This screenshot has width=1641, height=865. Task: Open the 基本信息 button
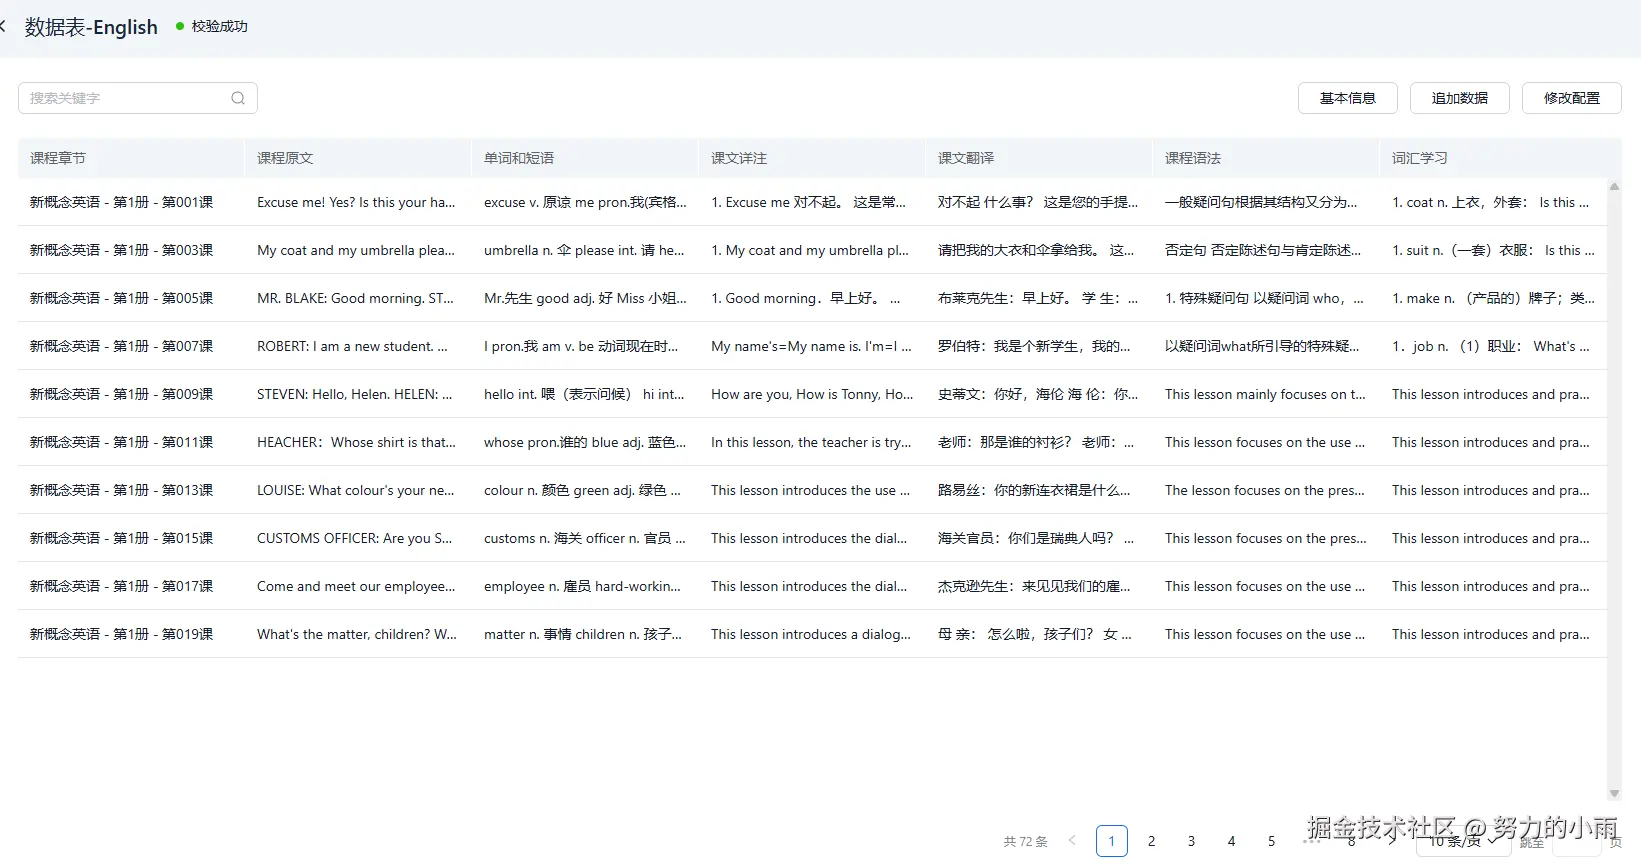coord(1348,98)
